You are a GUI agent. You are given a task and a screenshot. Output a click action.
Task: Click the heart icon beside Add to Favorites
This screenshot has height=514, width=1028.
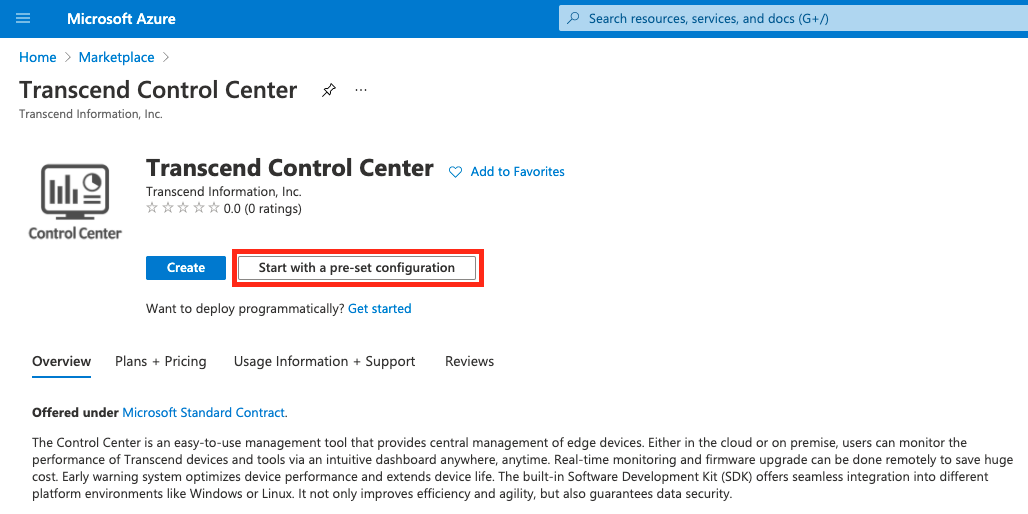455,172
